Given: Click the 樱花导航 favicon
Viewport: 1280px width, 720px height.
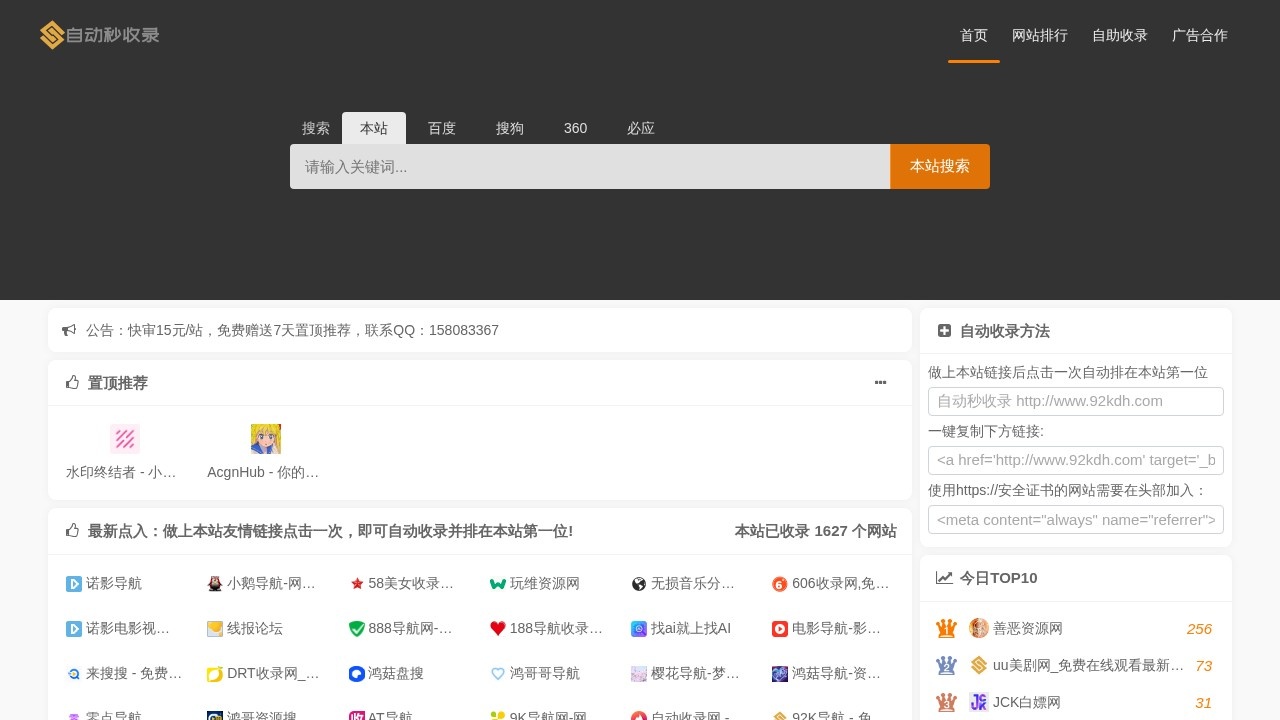Looking at the screenshot, I should click(x=639, y=674).
